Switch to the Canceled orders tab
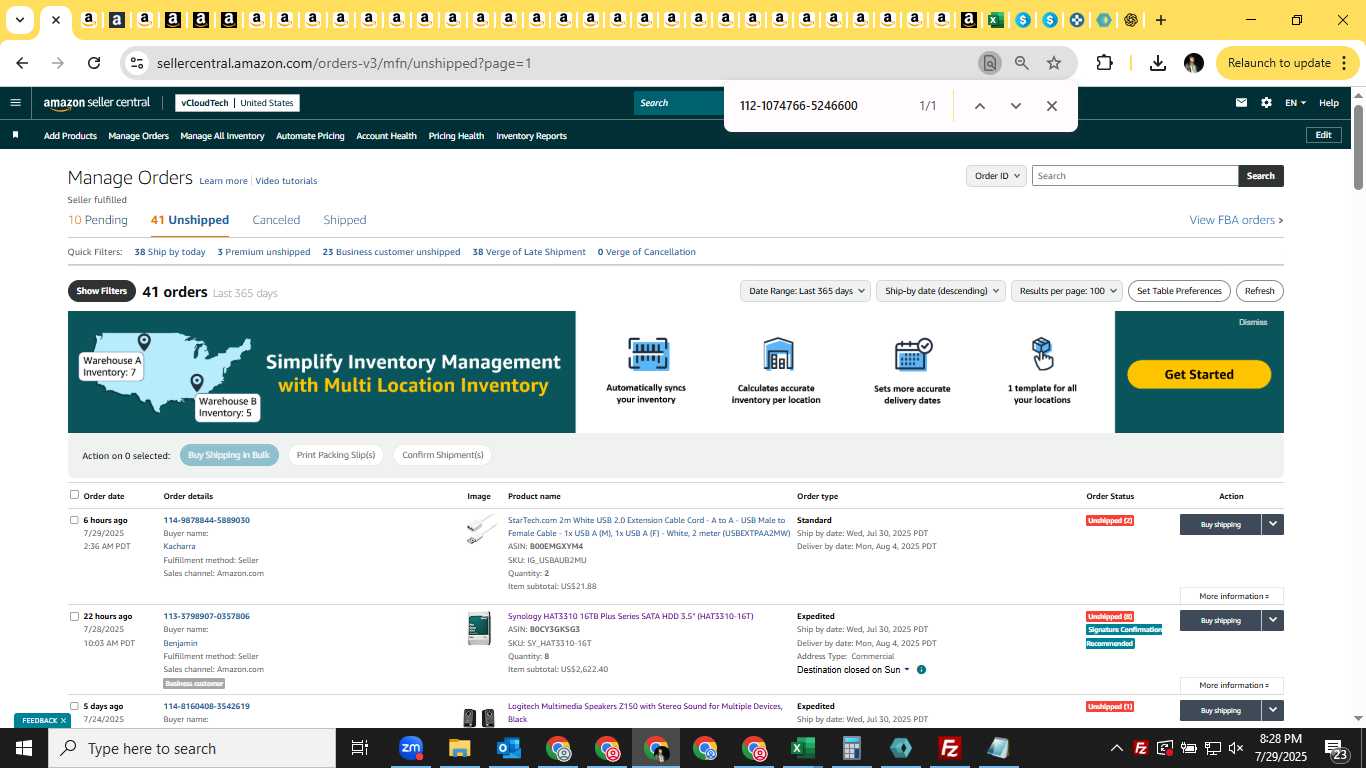The height and width of the screenshot is (768, 1366). (276, 220)
